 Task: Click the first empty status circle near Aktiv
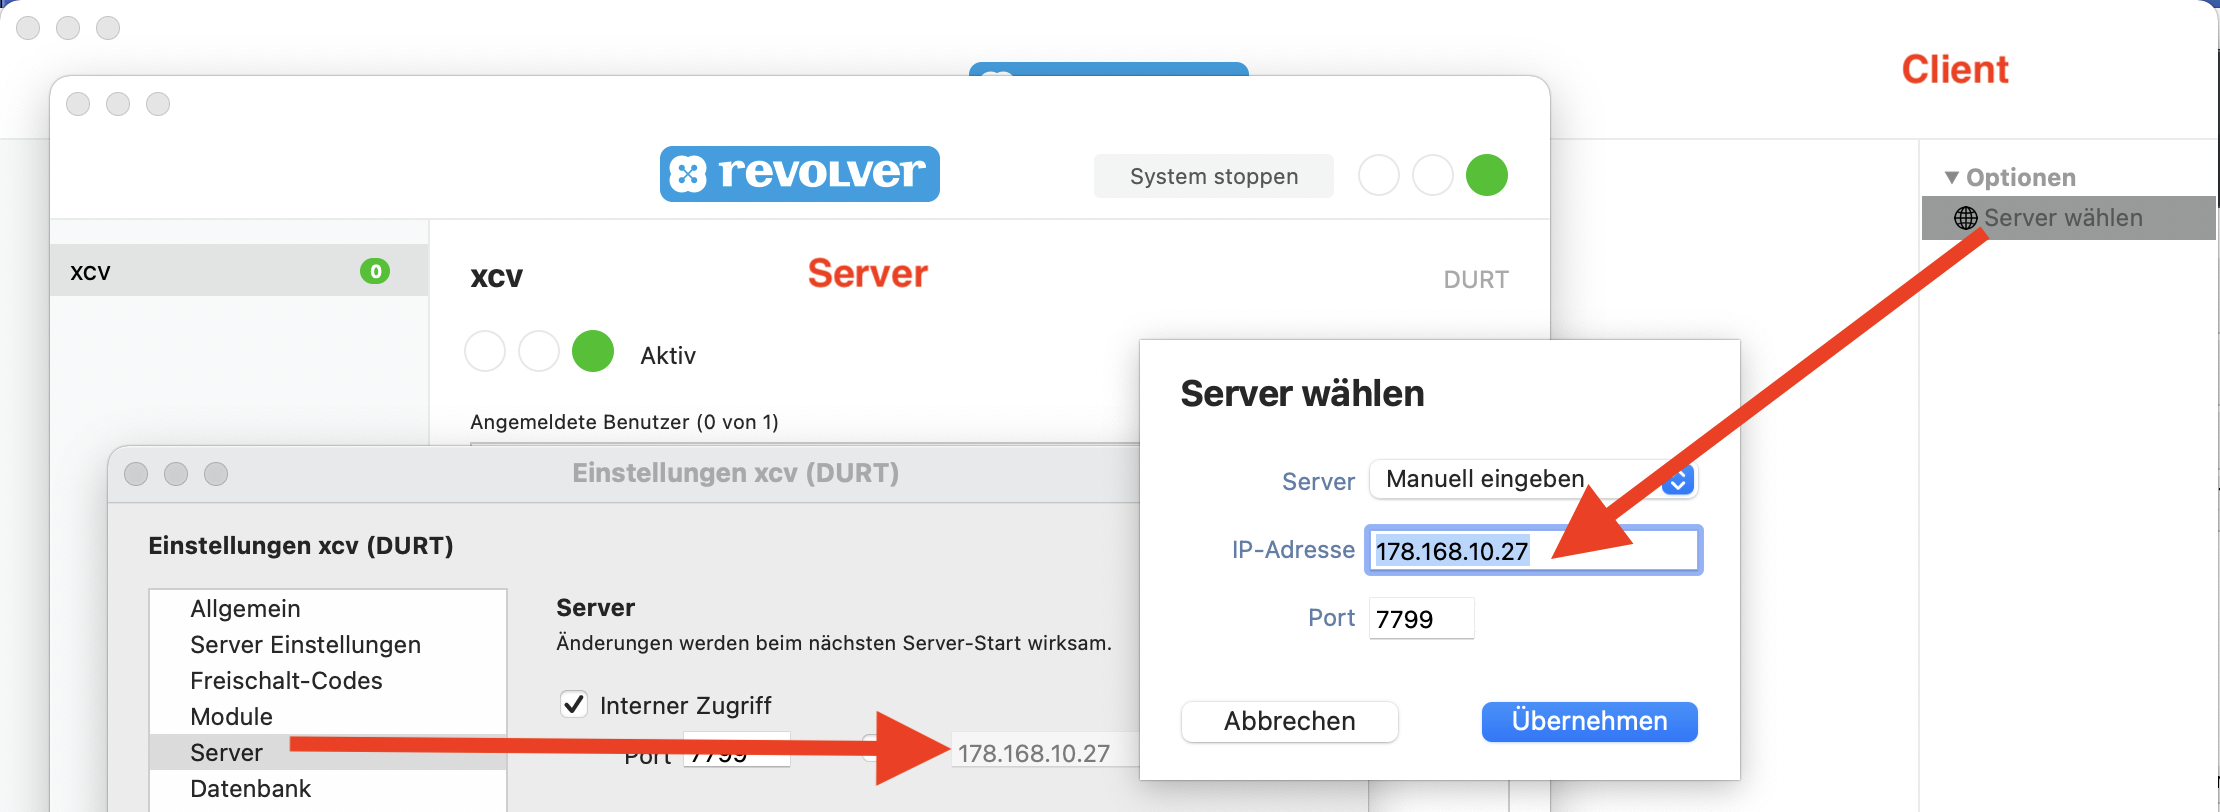(485, 352)
